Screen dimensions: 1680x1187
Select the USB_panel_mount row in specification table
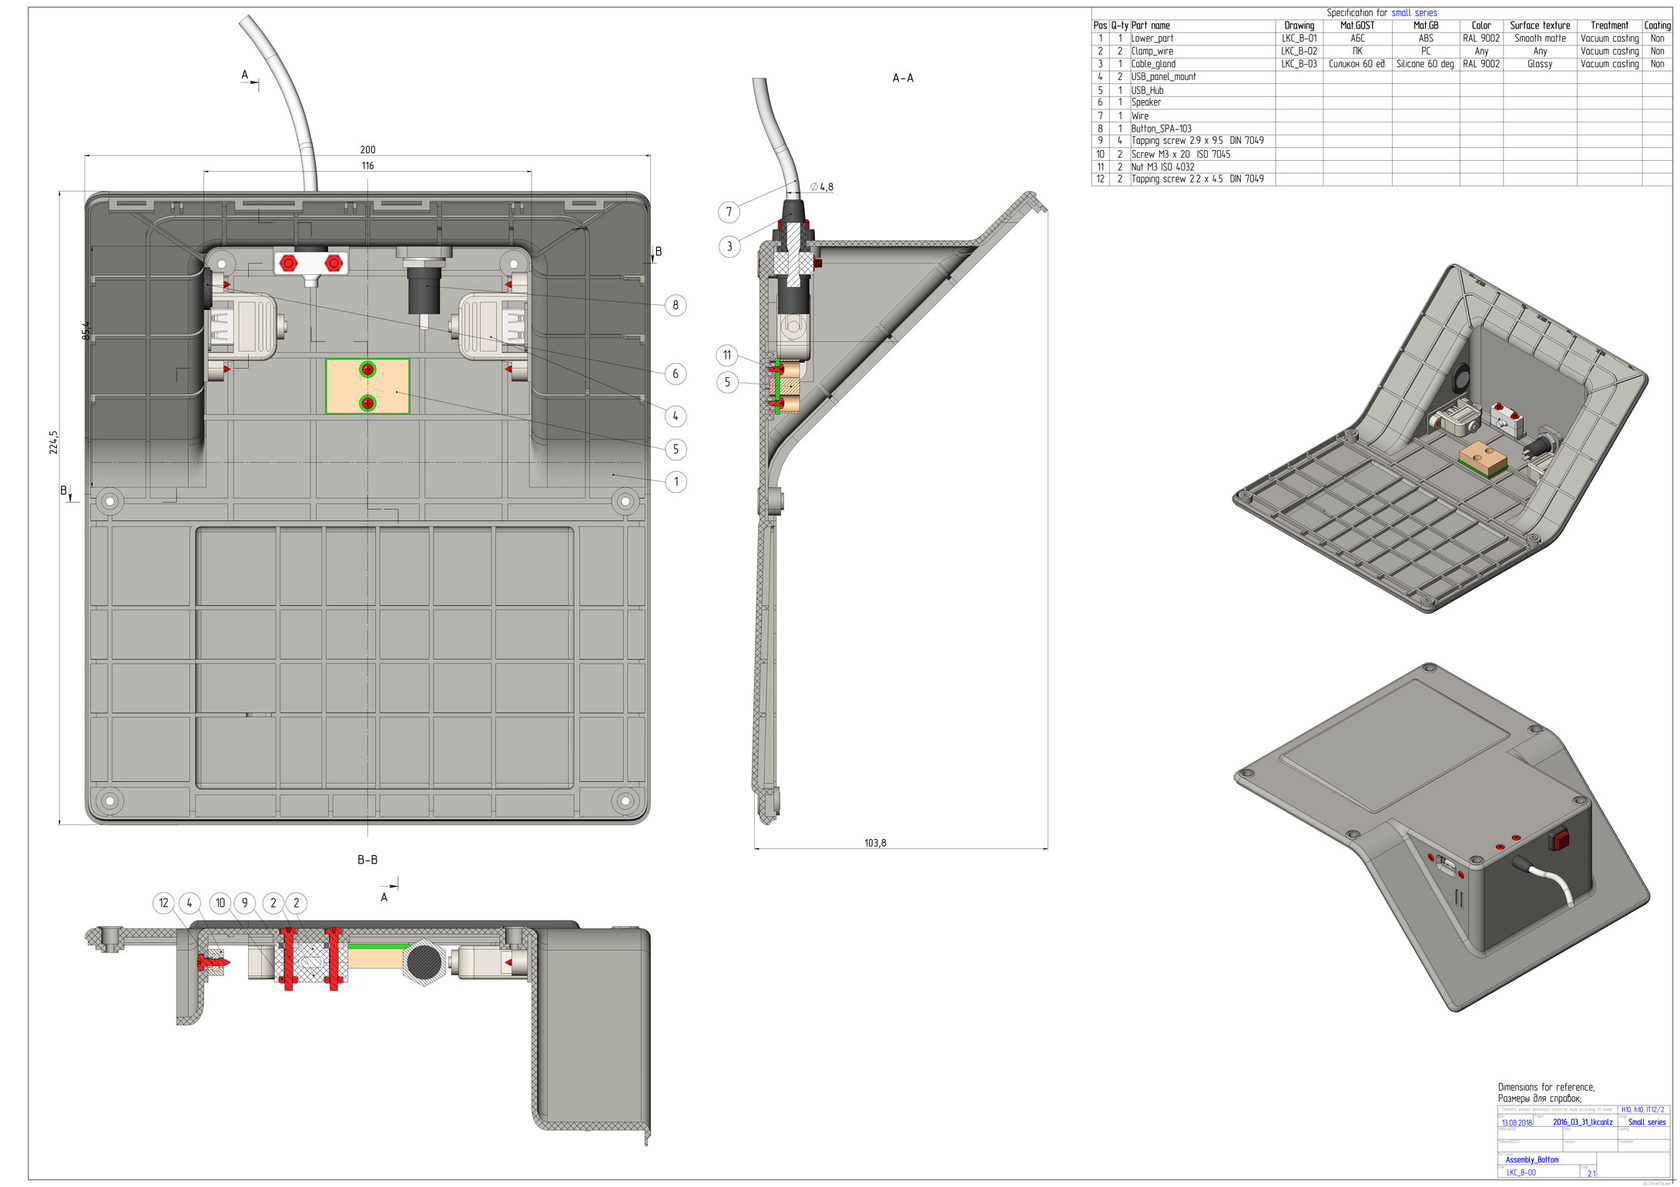coord(1163,77)
